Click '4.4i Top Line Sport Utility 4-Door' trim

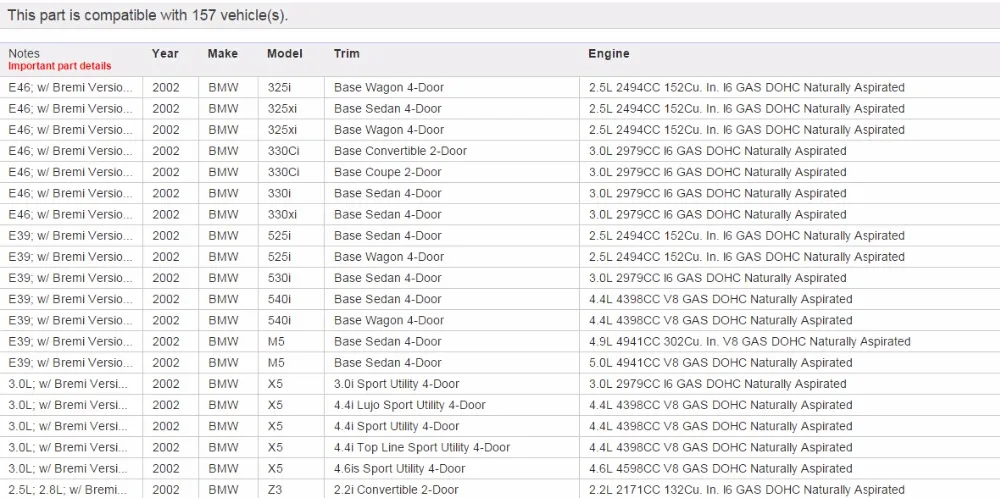(422, 447)
